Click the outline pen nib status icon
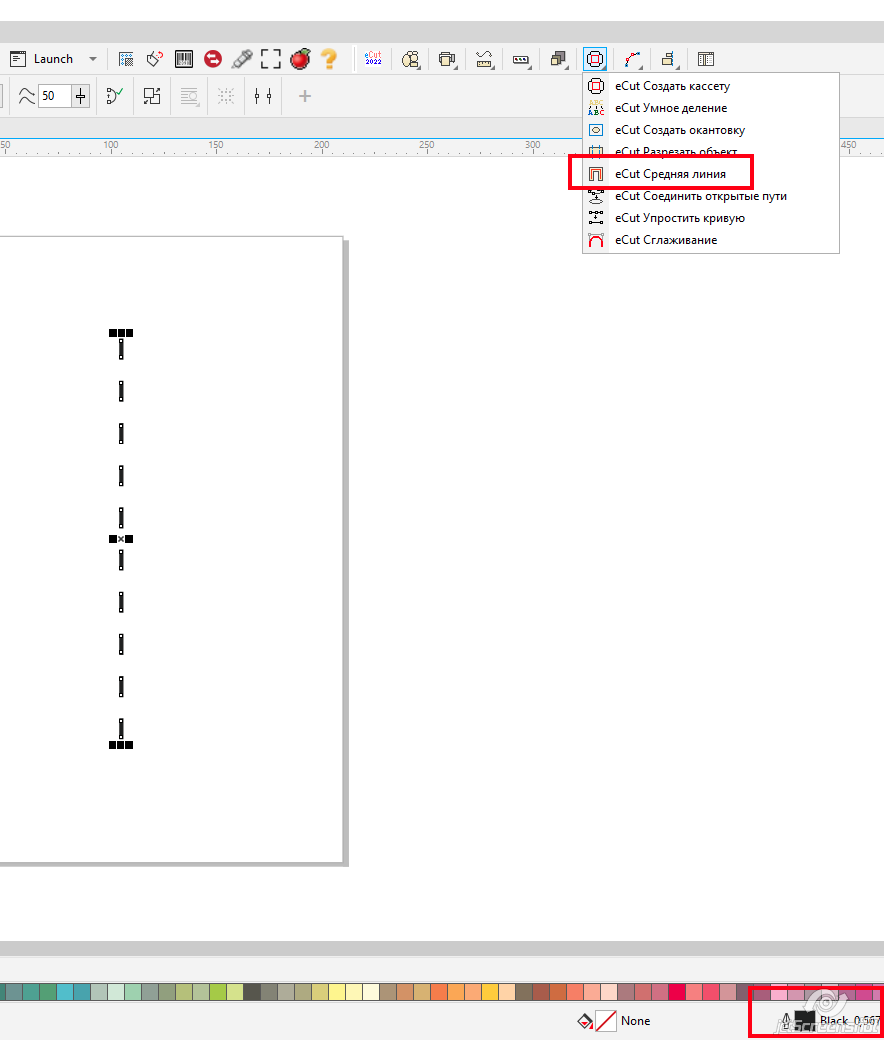884x1040 pixels. coord(786,1021)
